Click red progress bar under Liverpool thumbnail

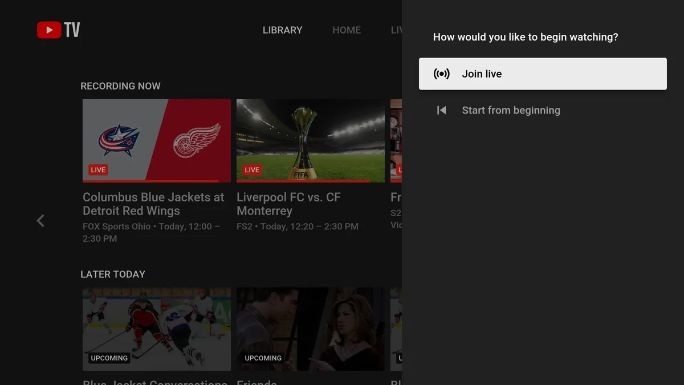[303, 181]
